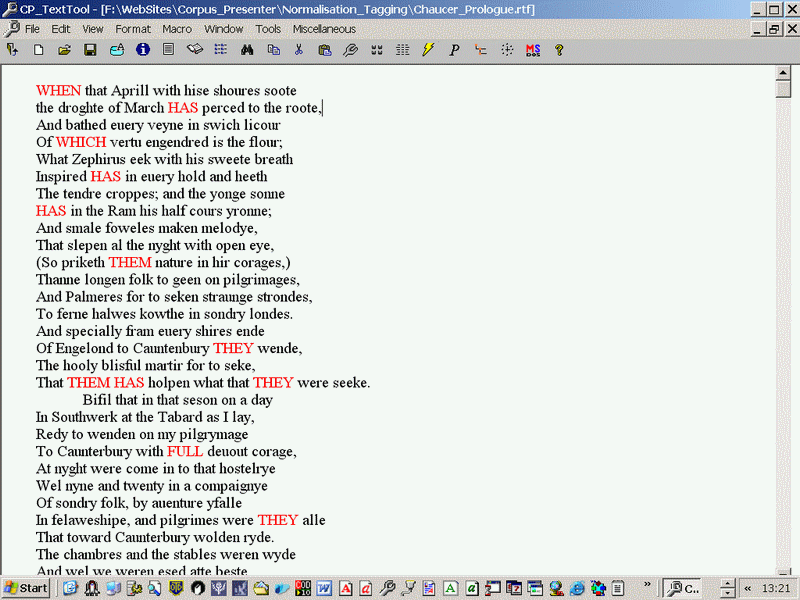800x600 pixels.
Task: Open the Macro menu
Action: click(x=177, y=29)
